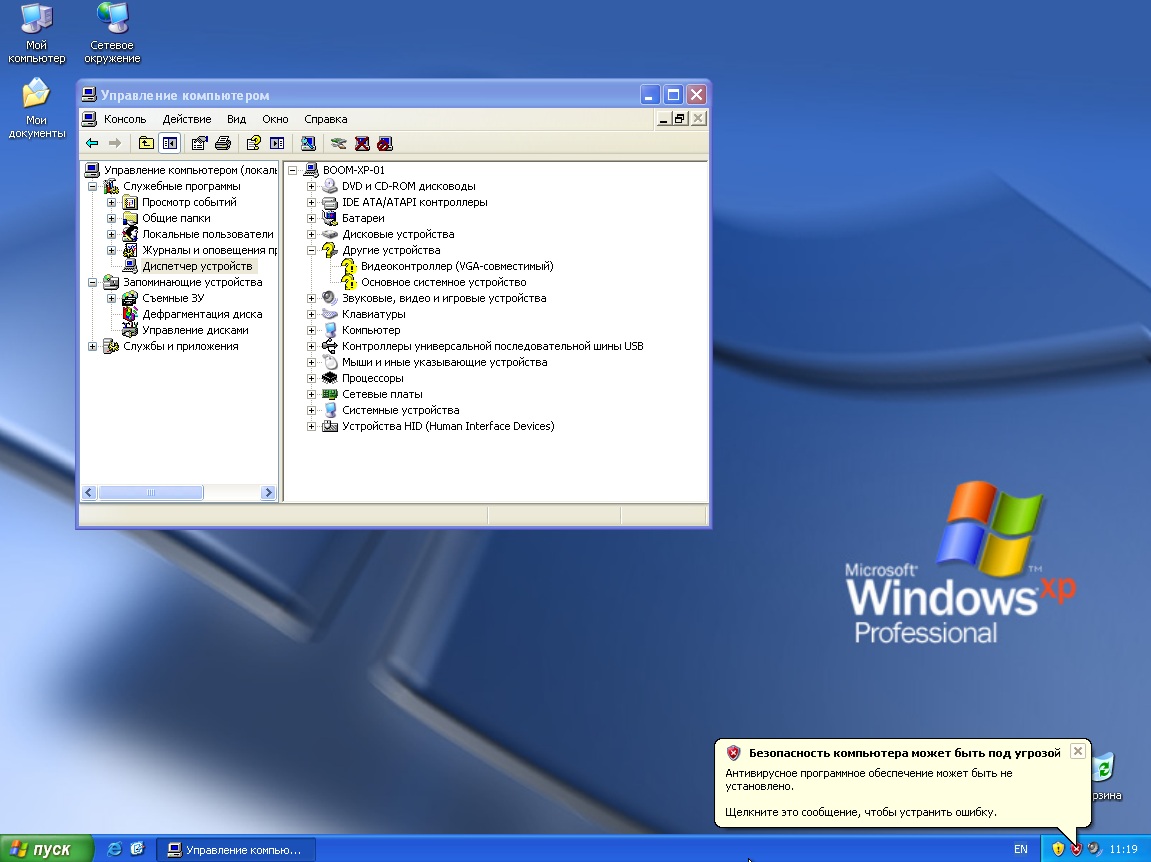Select Видеоконтроллер (VGA-совместимый) device

456,266
